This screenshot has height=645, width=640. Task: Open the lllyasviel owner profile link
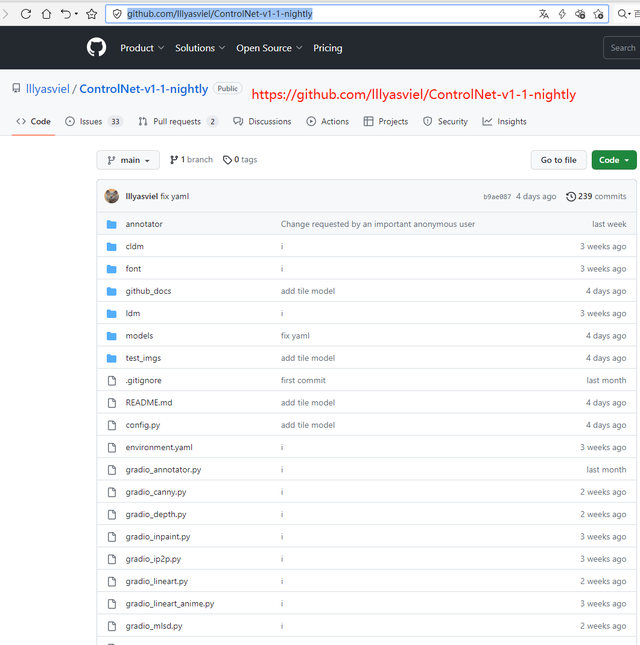48,89
